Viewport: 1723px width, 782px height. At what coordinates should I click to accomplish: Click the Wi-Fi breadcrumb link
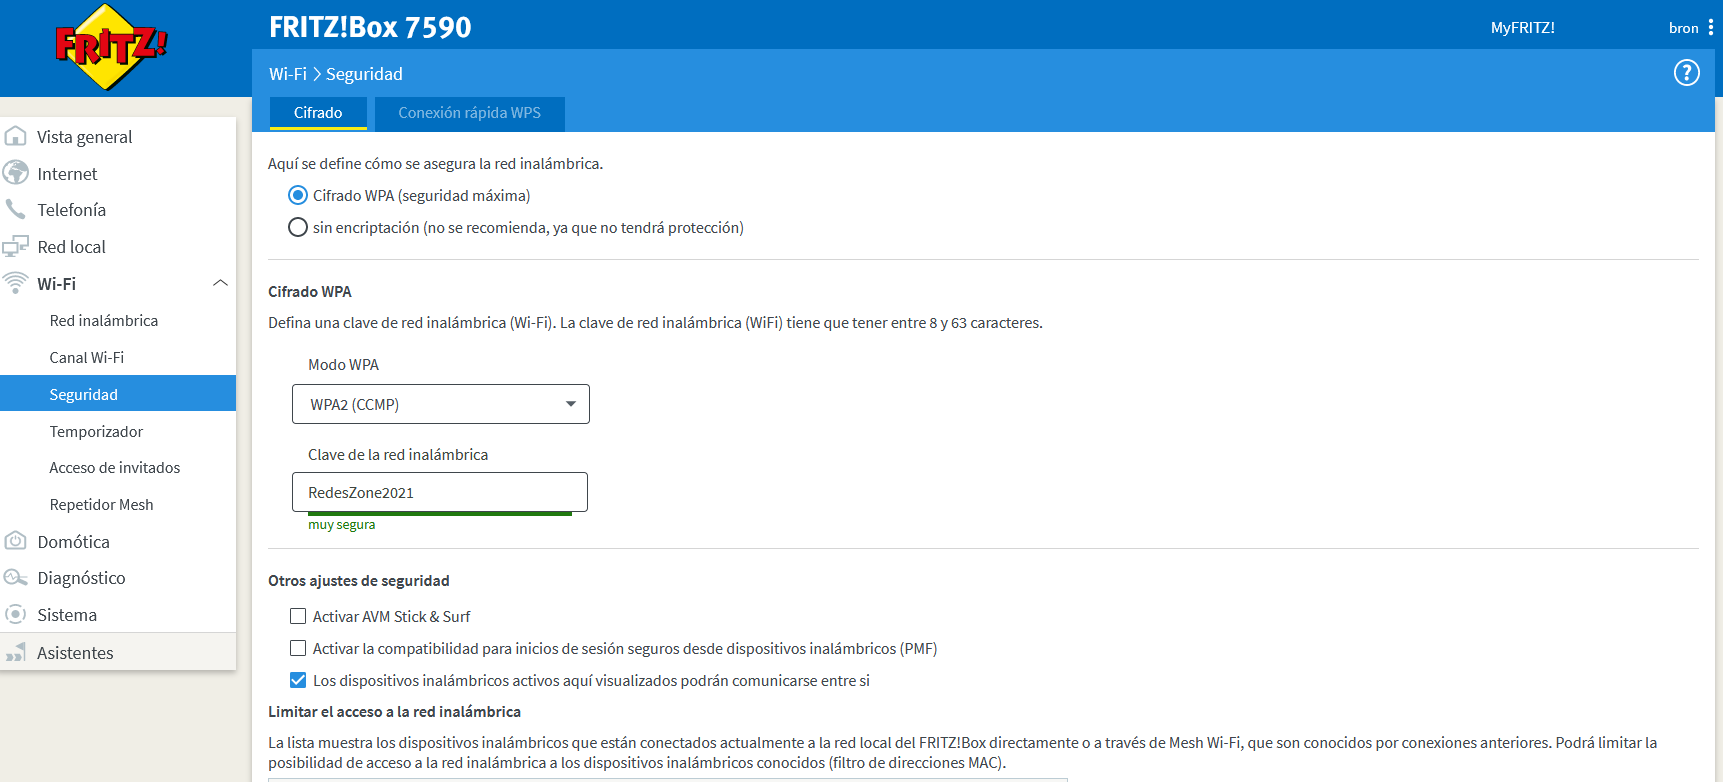288,74
